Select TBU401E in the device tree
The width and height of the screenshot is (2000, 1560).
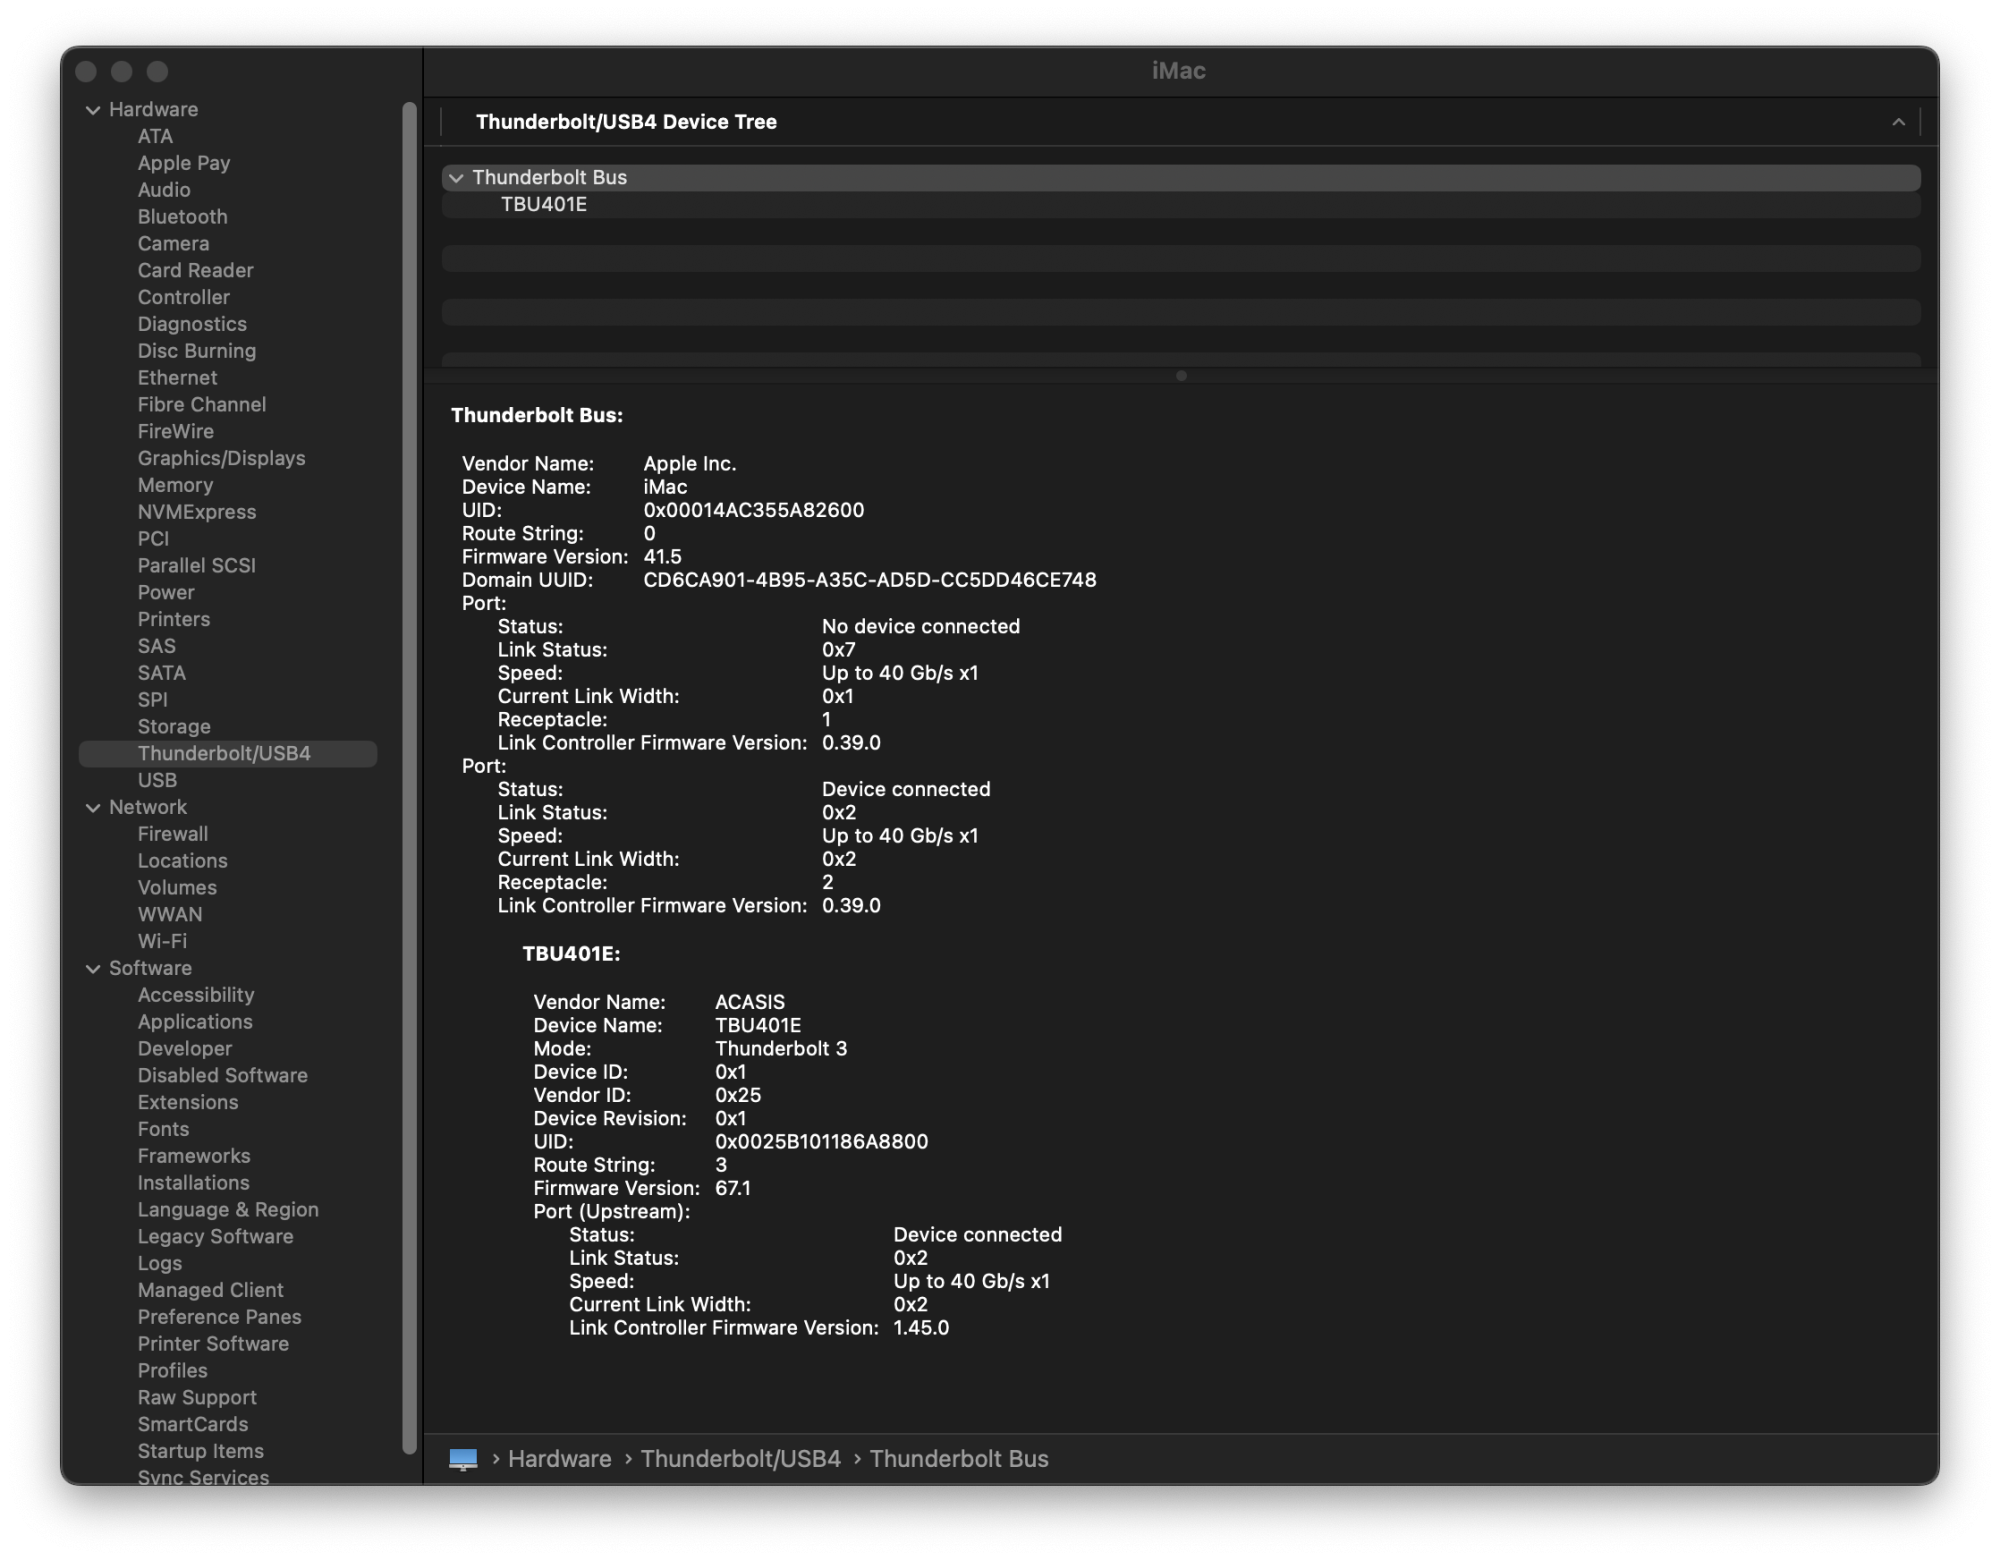click(x=543, y=205)
